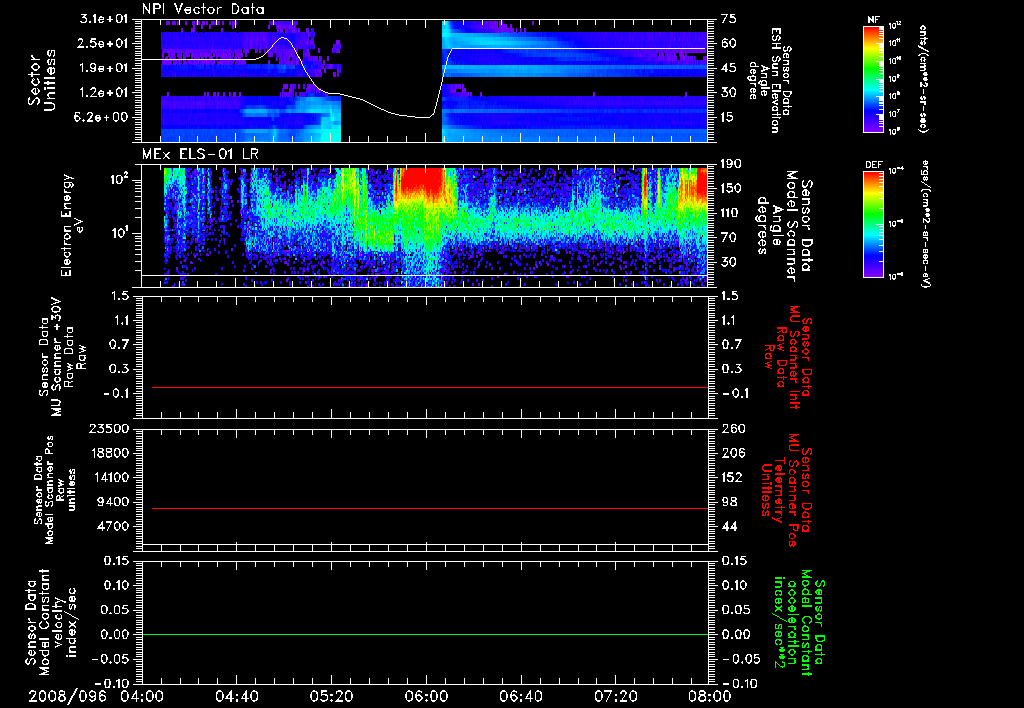
Task: Click the red MU Scanner Int Raw Data label
Action: tap(786, 355)
